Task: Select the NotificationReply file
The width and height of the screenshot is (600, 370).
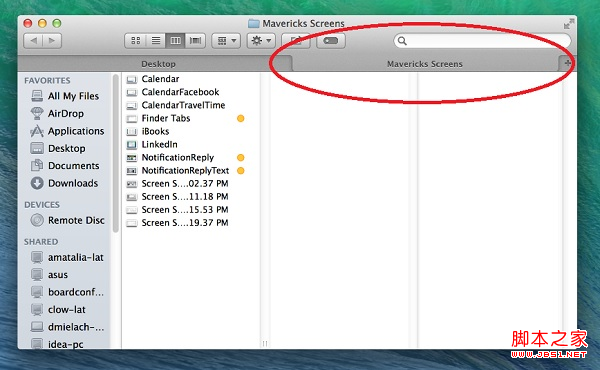Action: click(x=178, y=157)
